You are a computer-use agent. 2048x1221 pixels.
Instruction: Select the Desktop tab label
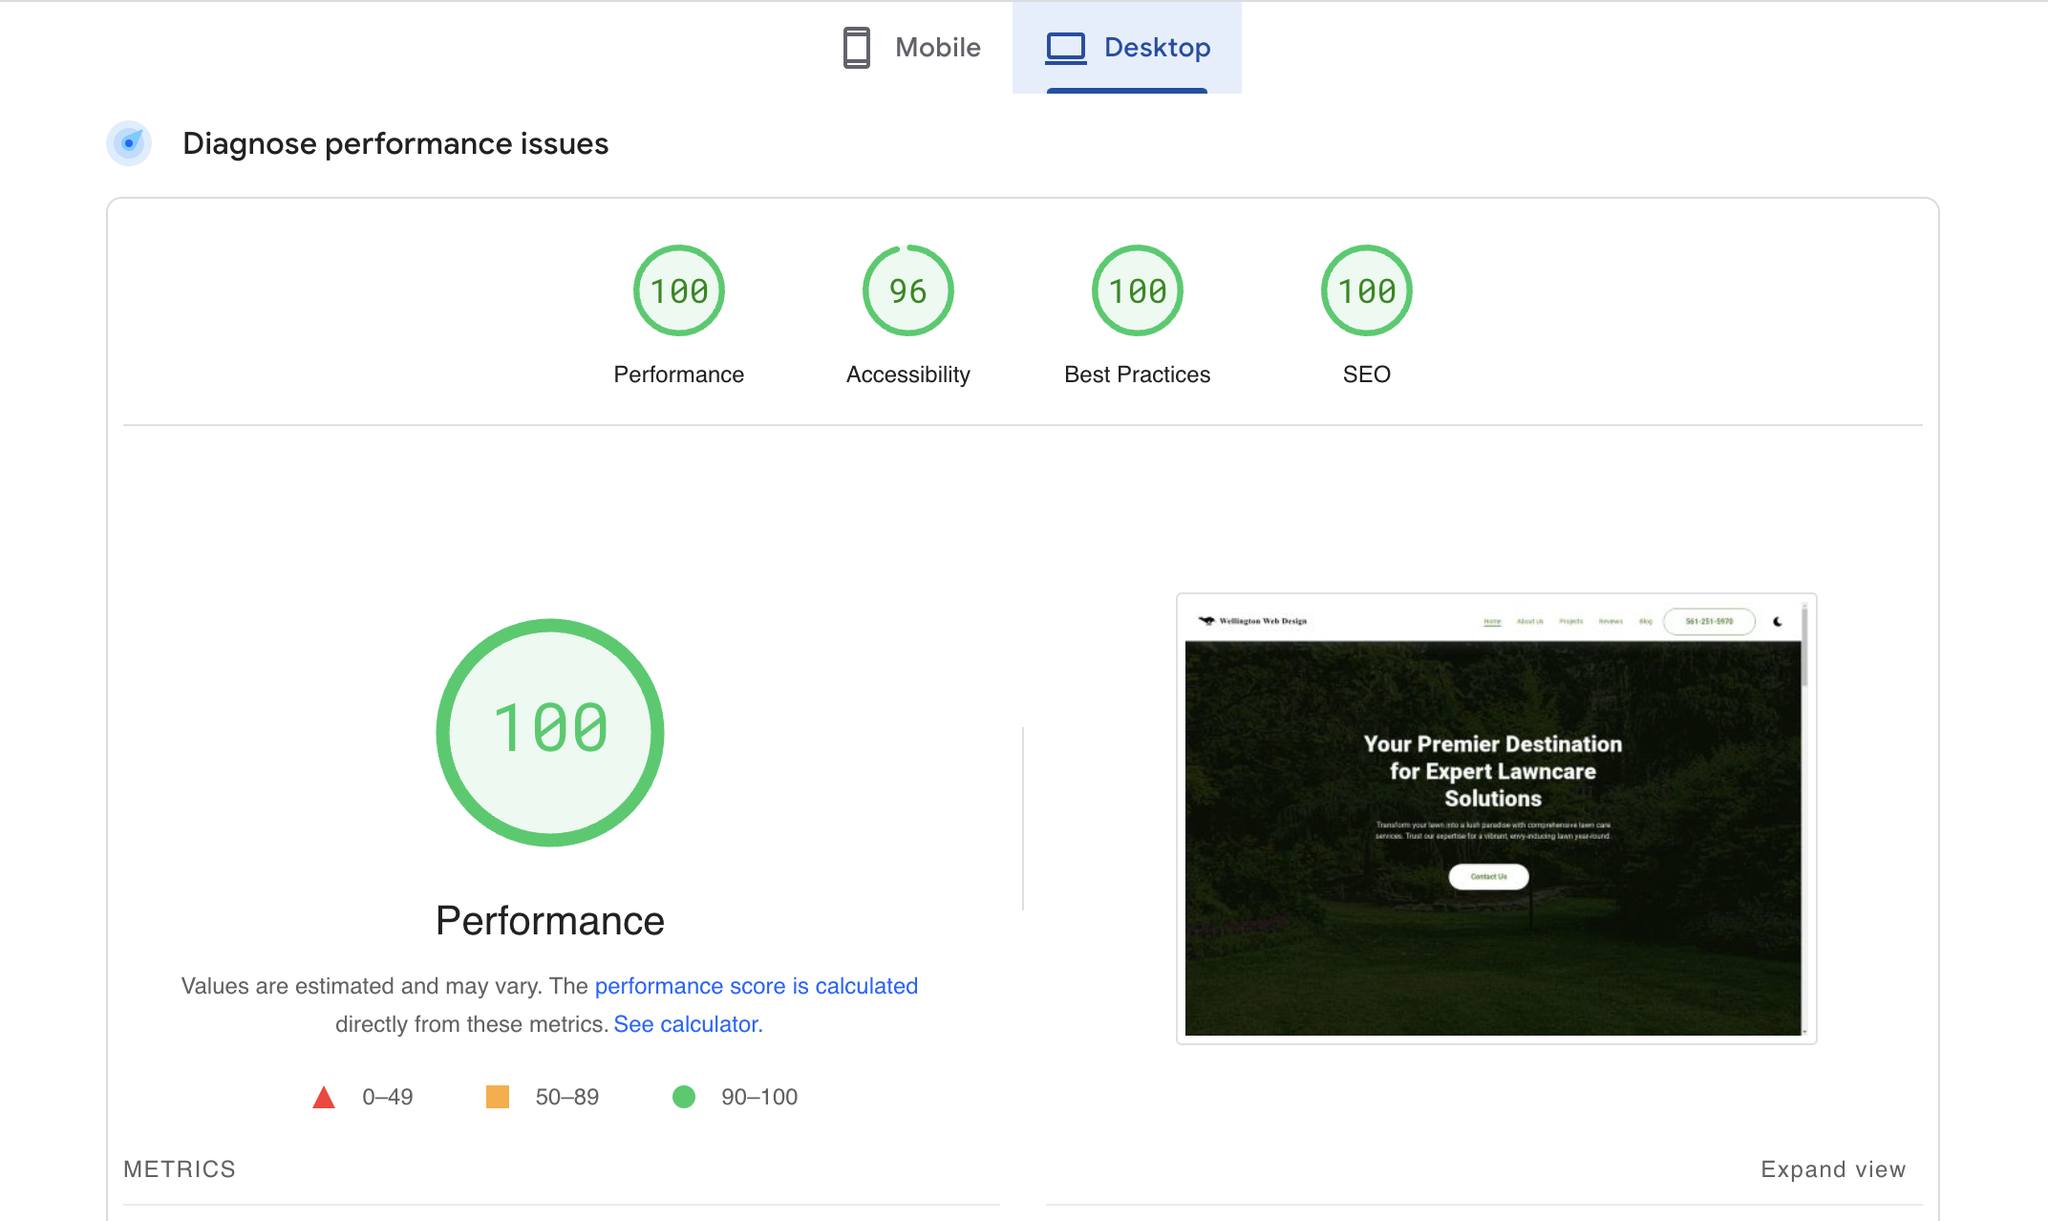click(x=1157, y=47)
